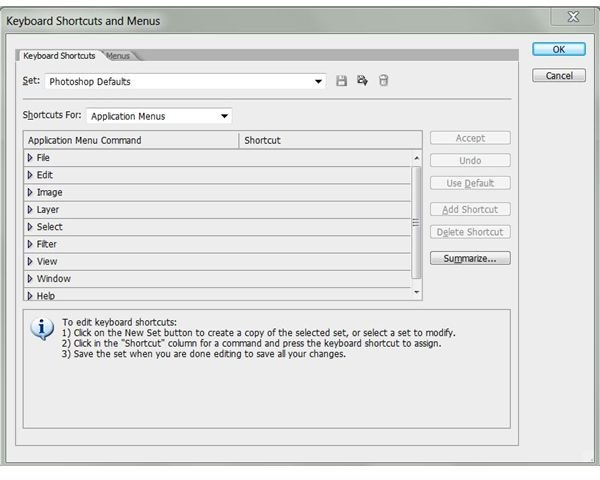
Task: Expand the Layer menu commands triangle
Action: point(30,209)
